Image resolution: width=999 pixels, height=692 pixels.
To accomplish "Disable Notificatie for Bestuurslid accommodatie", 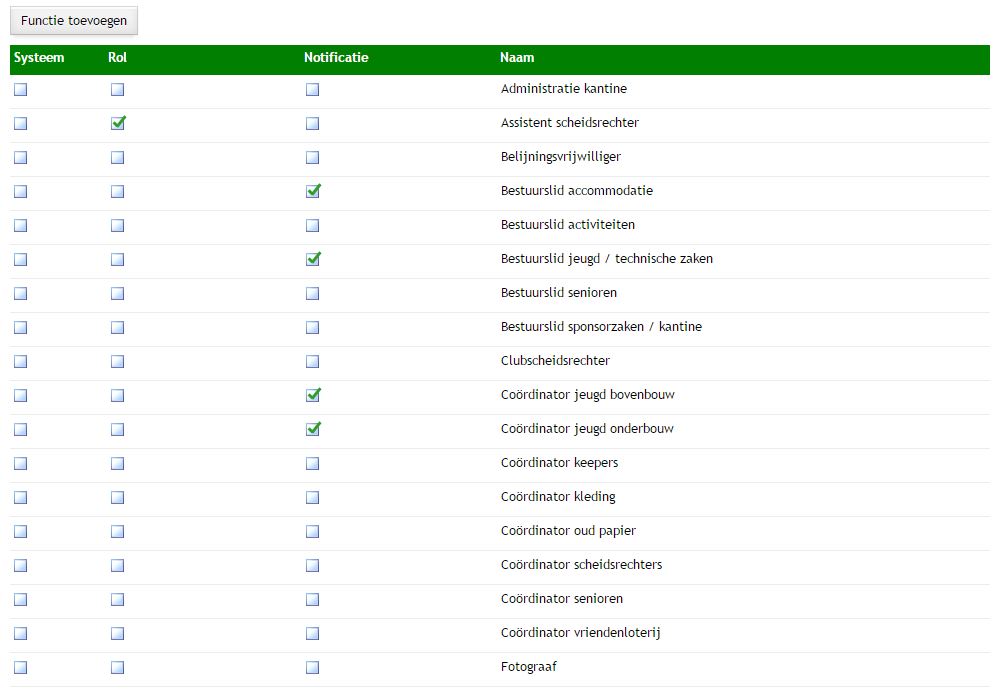I will pyautogui.click(x=313, y=191).
